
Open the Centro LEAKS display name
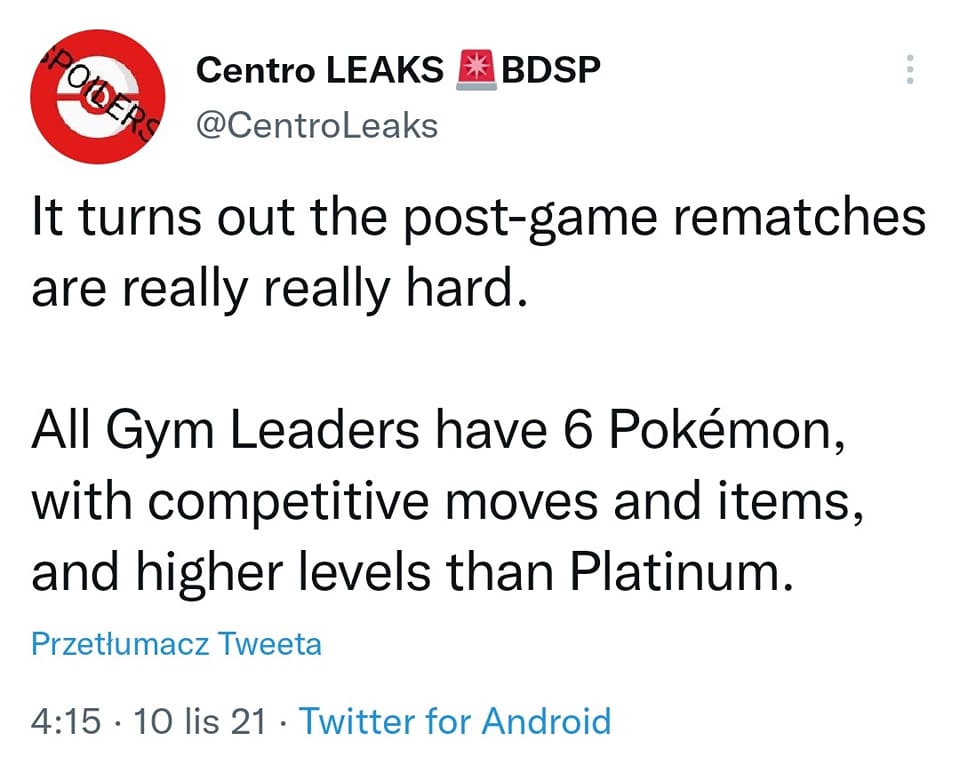coord(320,70)
